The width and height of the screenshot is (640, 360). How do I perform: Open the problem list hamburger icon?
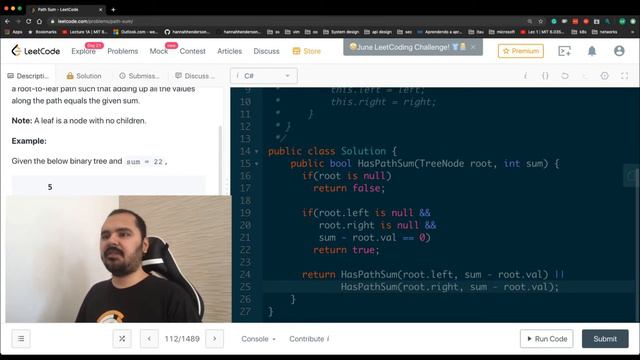tap(21, 339)
